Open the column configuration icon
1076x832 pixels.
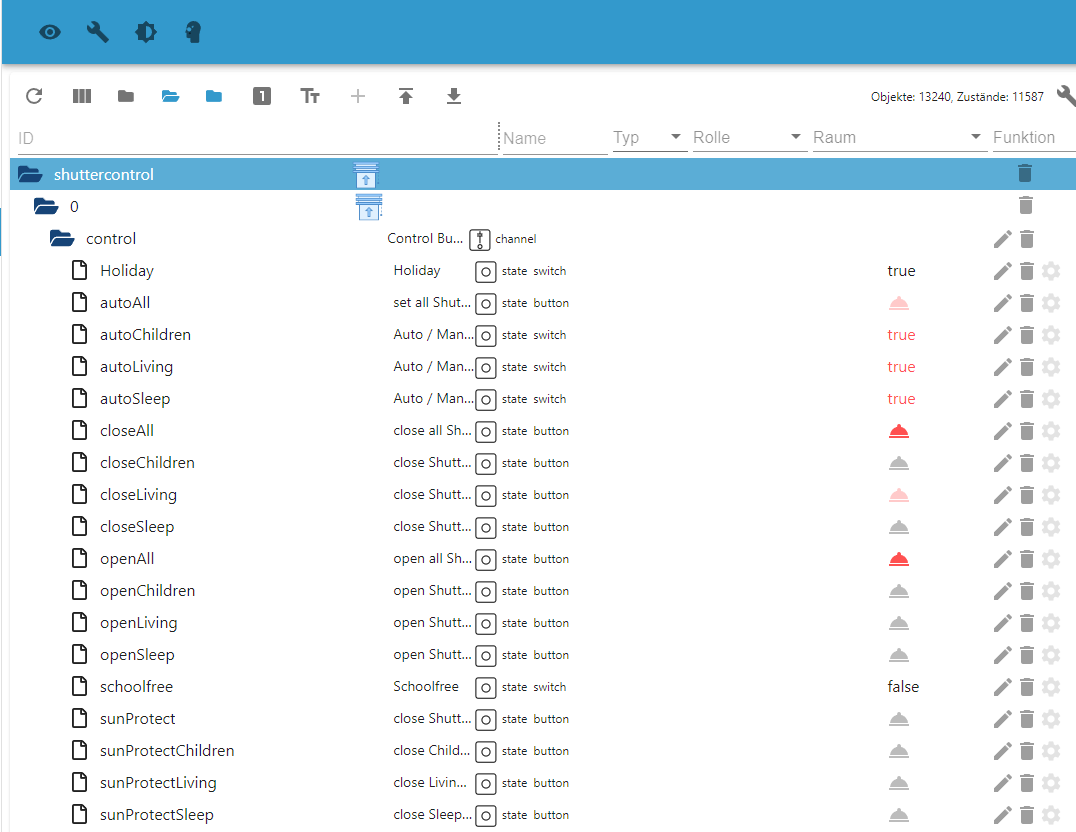point(82,96)
